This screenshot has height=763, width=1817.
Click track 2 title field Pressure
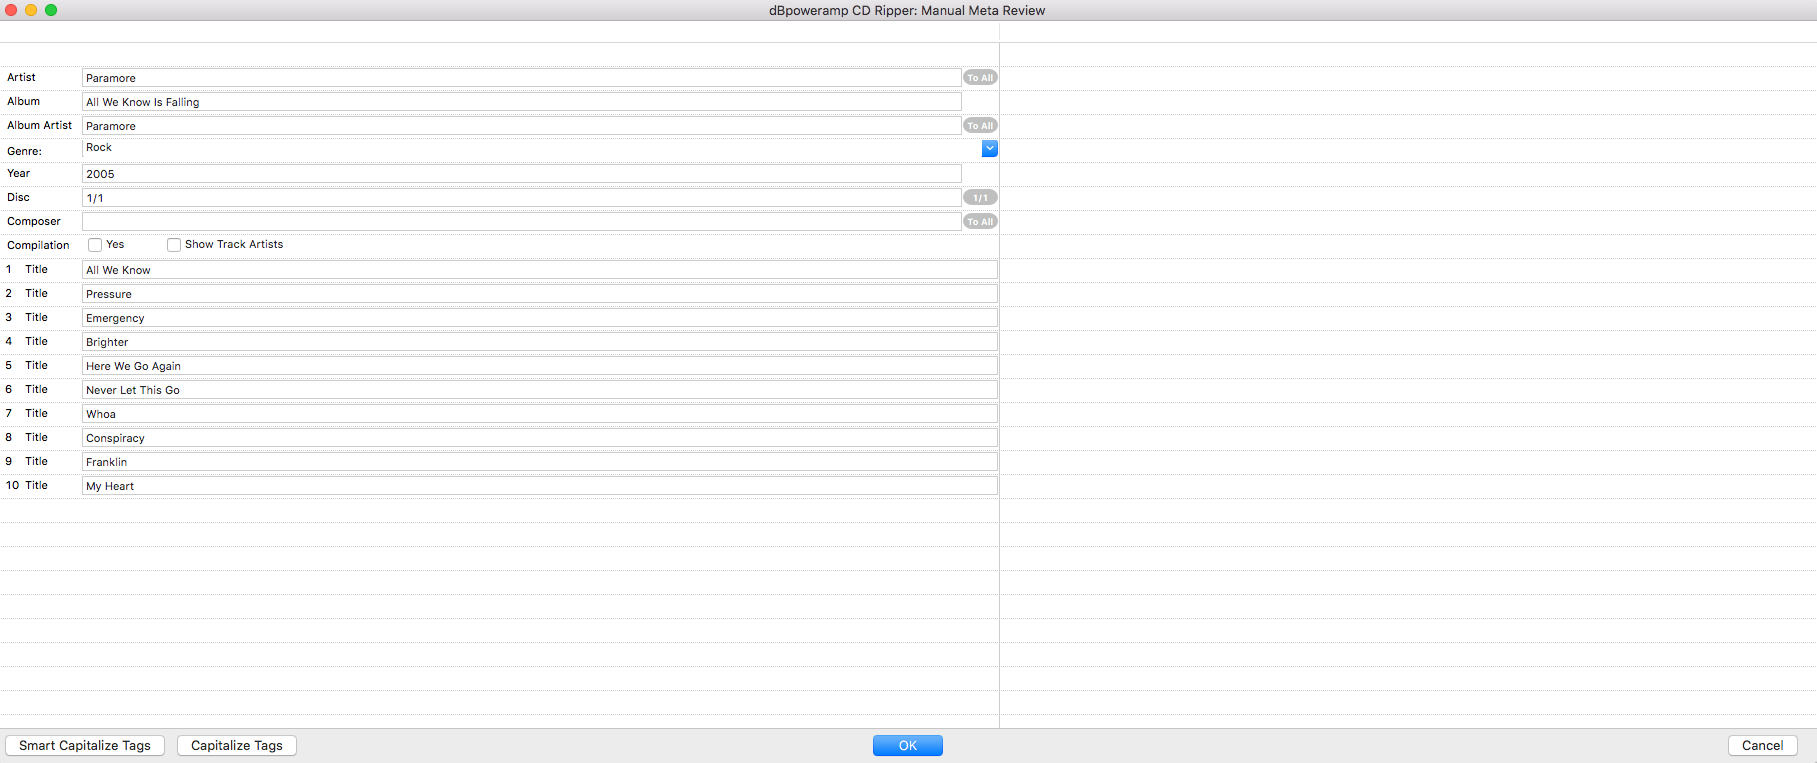(539, 294)
